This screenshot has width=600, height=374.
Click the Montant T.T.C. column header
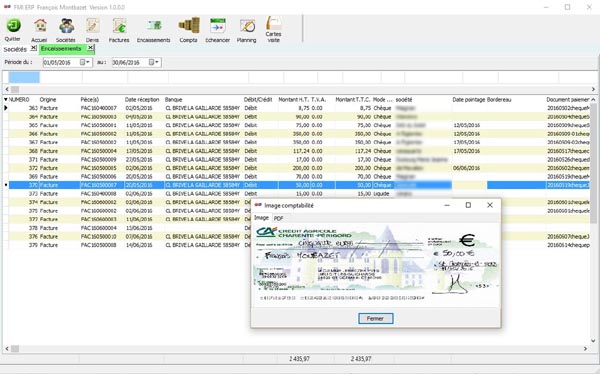click(353, 100)
